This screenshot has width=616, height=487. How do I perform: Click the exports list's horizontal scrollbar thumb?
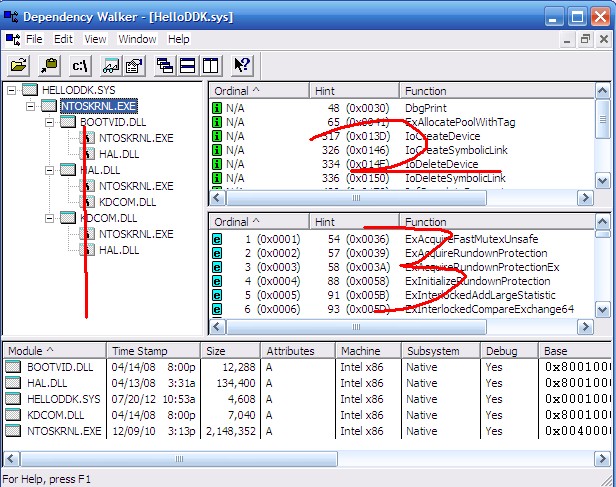(356, 327)
